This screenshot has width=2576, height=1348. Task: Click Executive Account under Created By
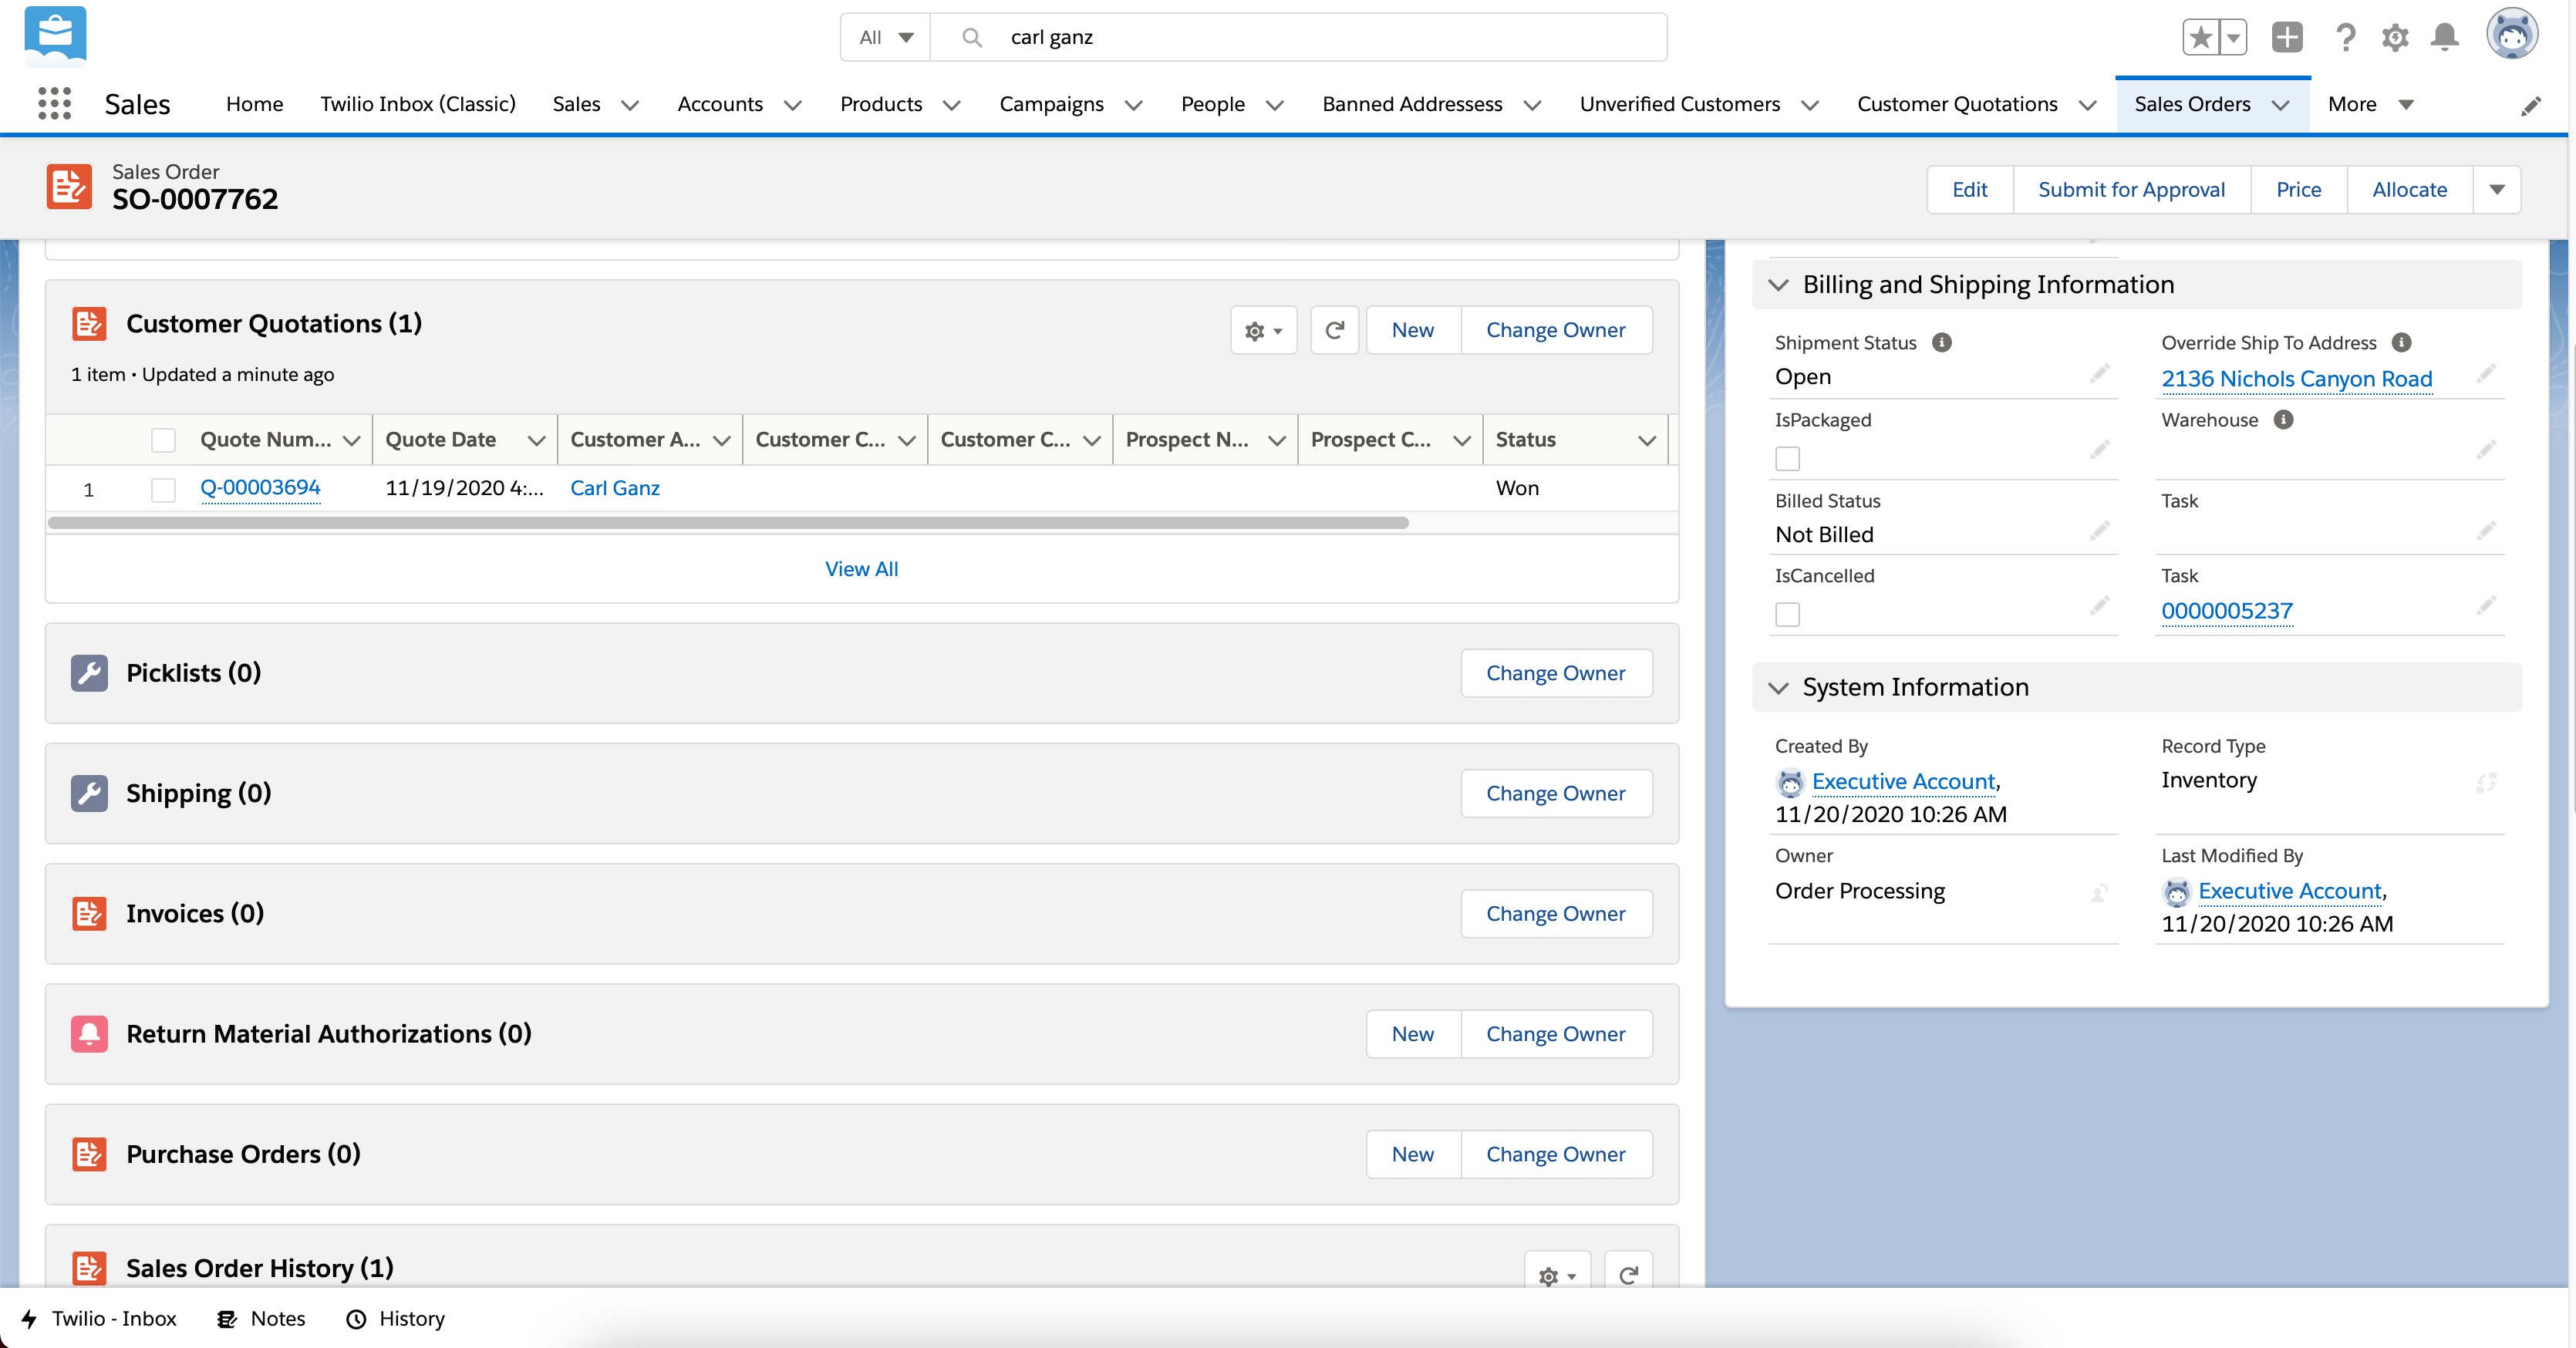(x=1904, y=782)
